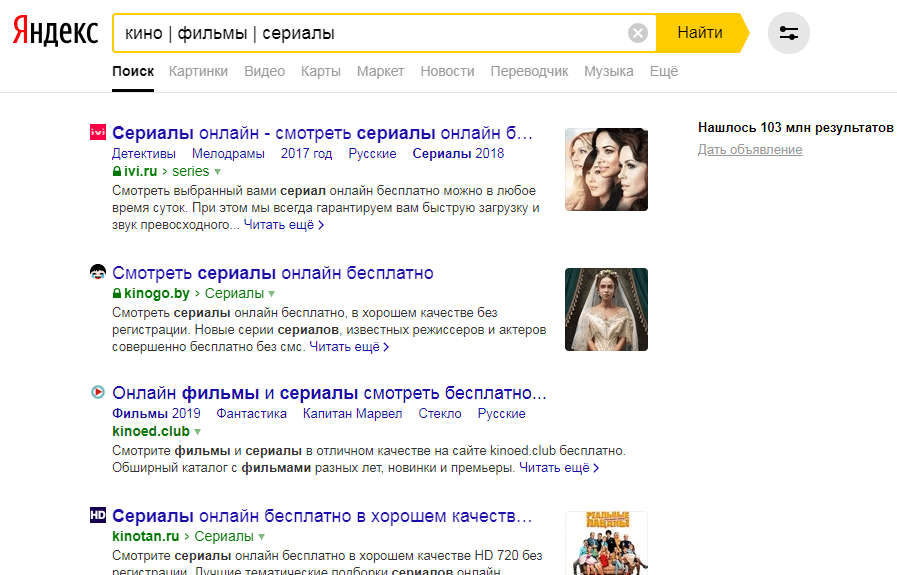
Task: Expand the ivi.ru result dropdown arrow
Action: [217, 172]
